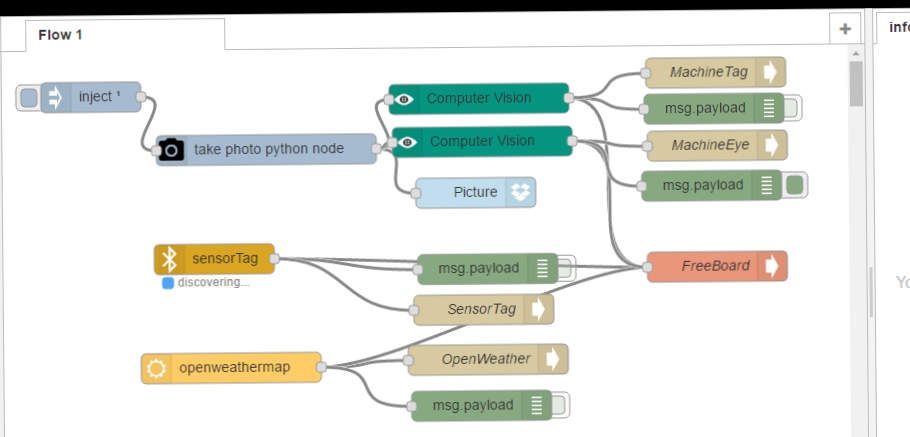910x437 pixels.
Task: Click the arrow icon on FreeBoard node
Action: (x=772, y=266)
